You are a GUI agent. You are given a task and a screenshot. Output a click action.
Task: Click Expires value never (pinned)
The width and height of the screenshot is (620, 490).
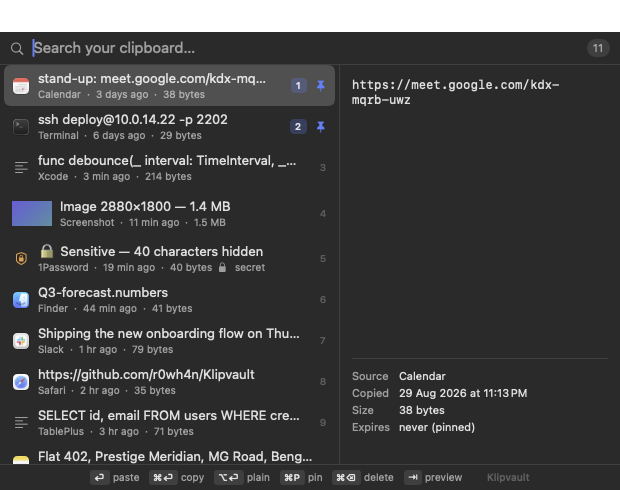coord(437,427)
